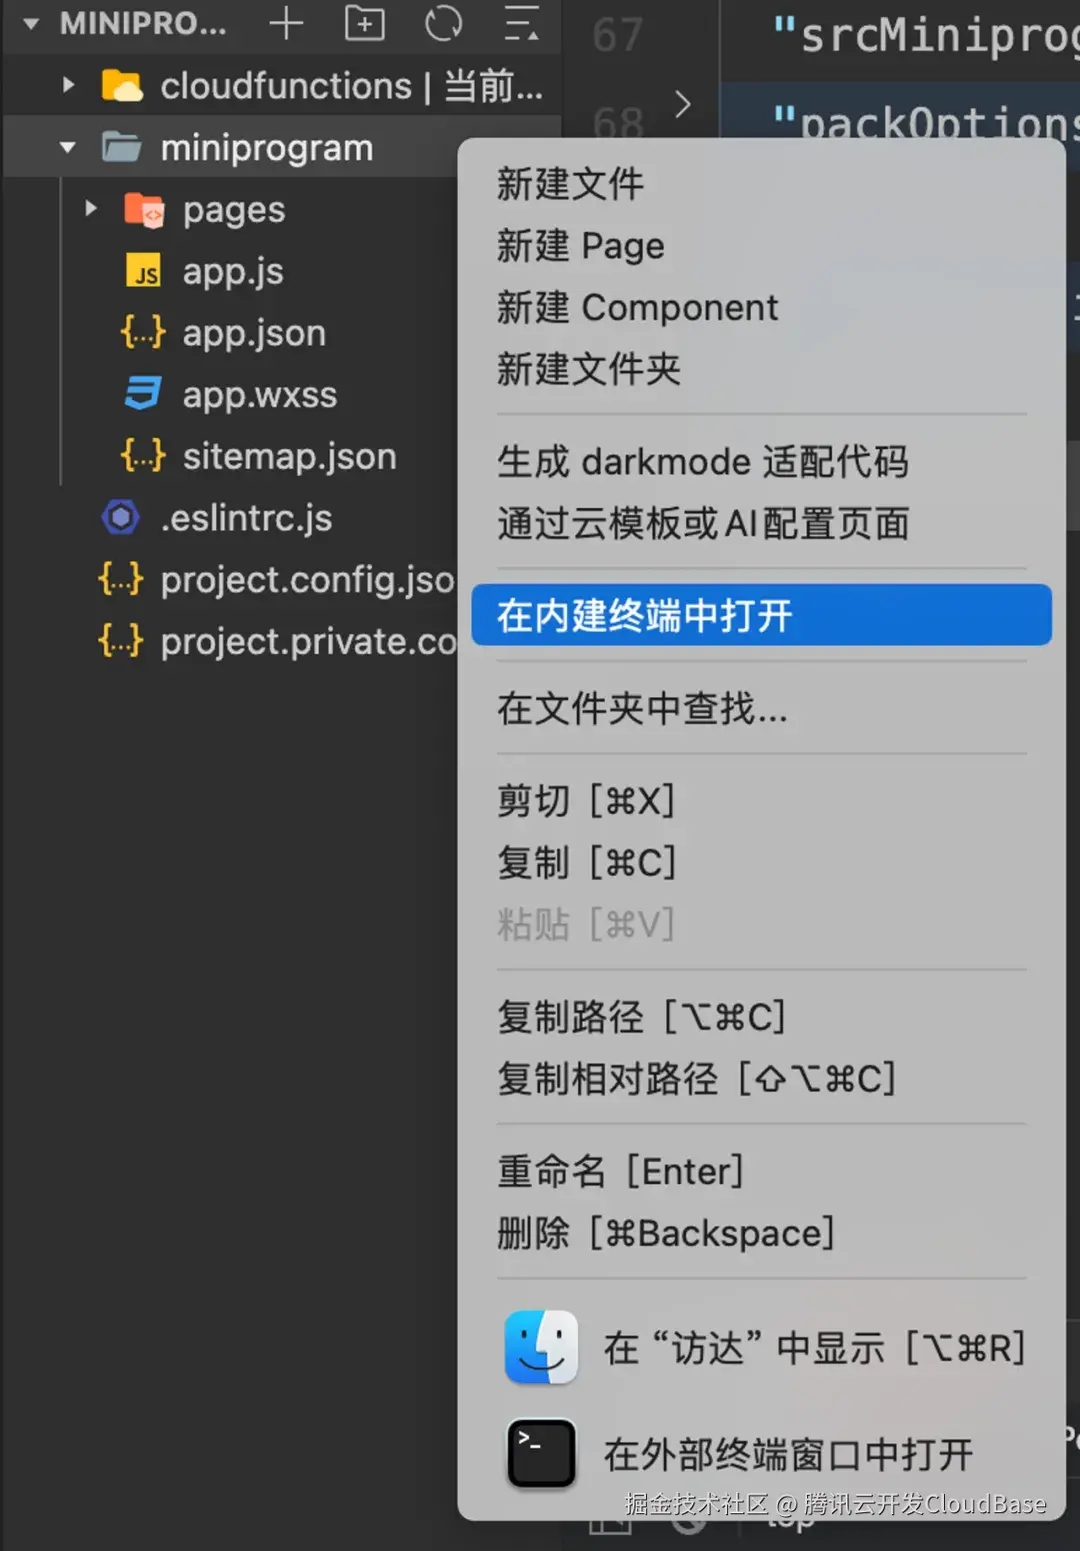Screen dimensions: 1080x1551
Task: Click the ESLint icon next to .eslintrc.js
Action: click(x=119, y=517)
